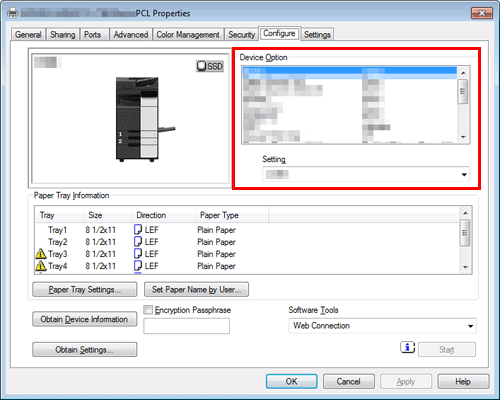Click Set Paper Name by User button
Image resolution: width=500 pixels, height=400 pixels.
tap(196, 289)
